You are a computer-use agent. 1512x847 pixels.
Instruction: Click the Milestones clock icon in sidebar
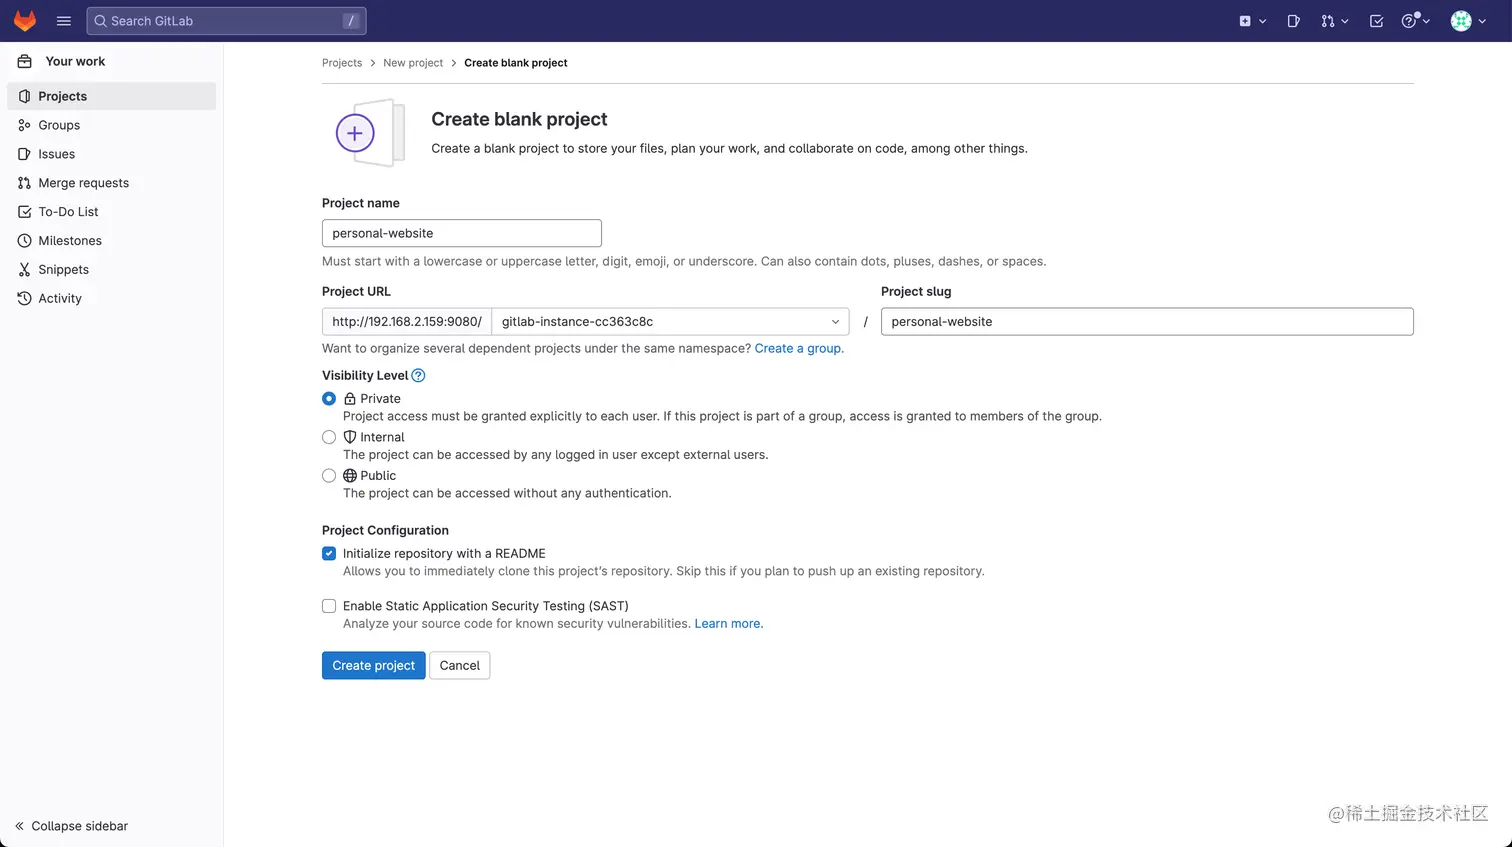click(x=24, y=241)
